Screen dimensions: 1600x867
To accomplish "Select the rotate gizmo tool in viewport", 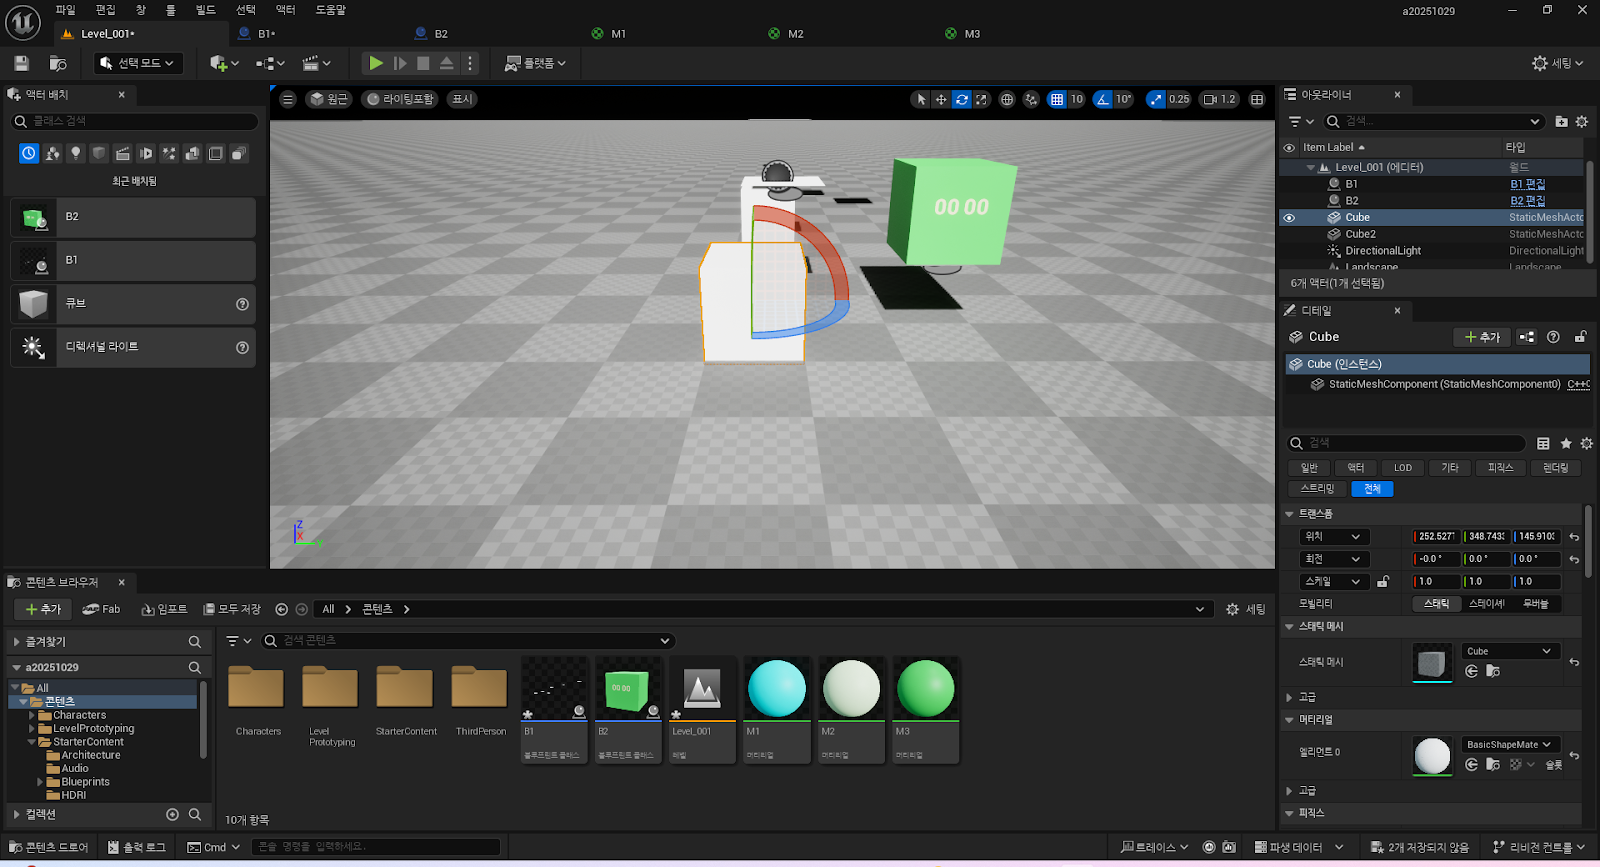I will (961, 99).
